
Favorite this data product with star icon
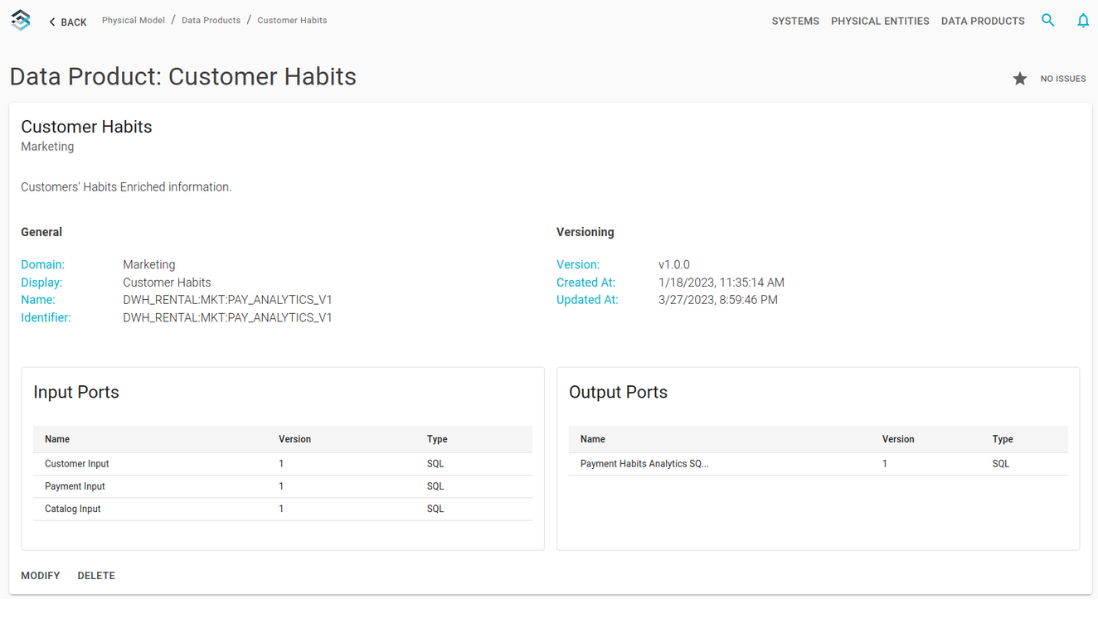[x=1020, y=78]
